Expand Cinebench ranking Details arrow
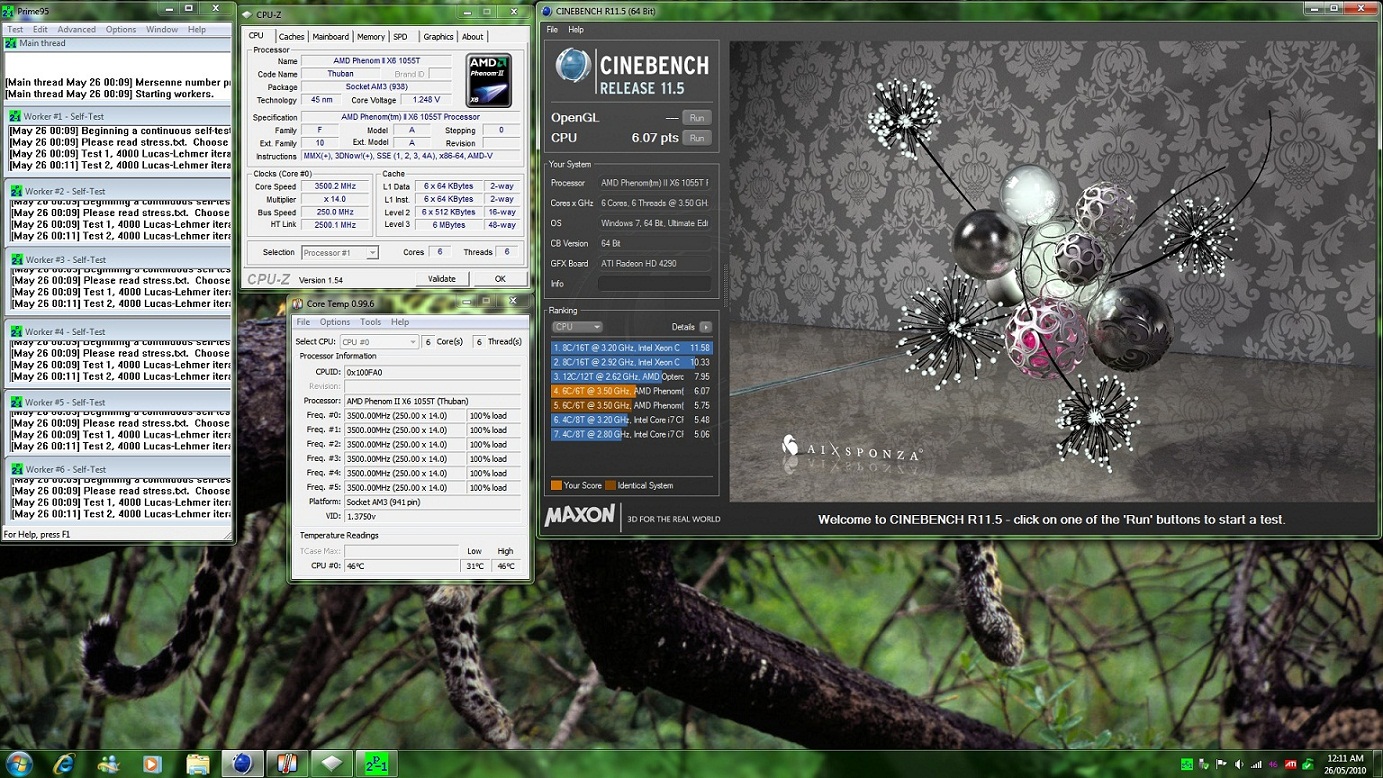Image resolution: width=1383 pixels, height=778 pixels. pos(706,327)
